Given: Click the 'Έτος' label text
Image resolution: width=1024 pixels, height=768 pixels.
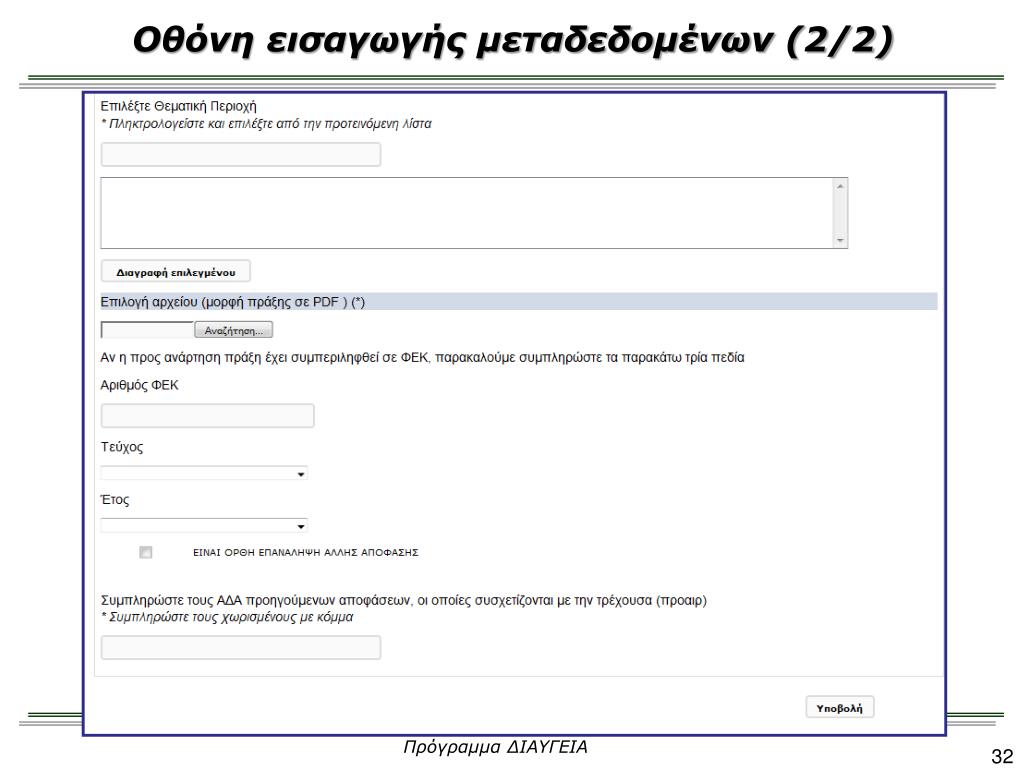Looking at the screenshot, I should pos(115,500).
